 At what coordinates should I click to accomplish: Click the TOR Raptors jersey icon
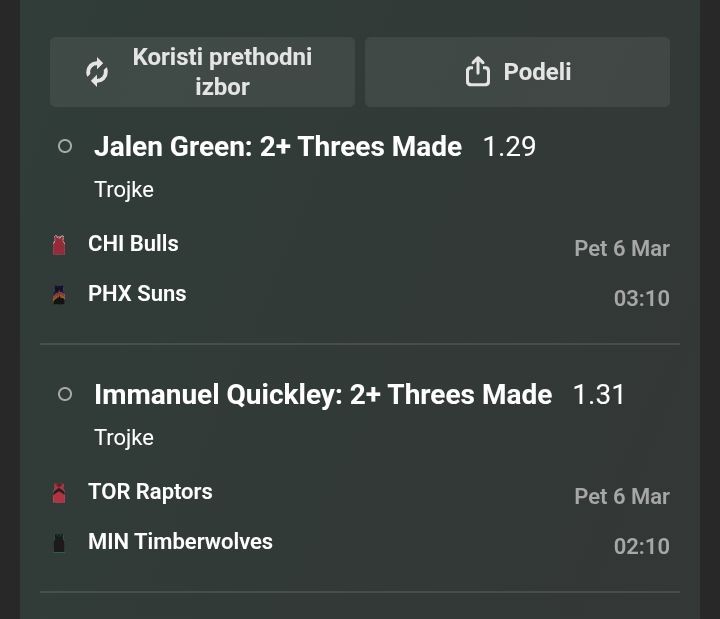pos(59,493)
